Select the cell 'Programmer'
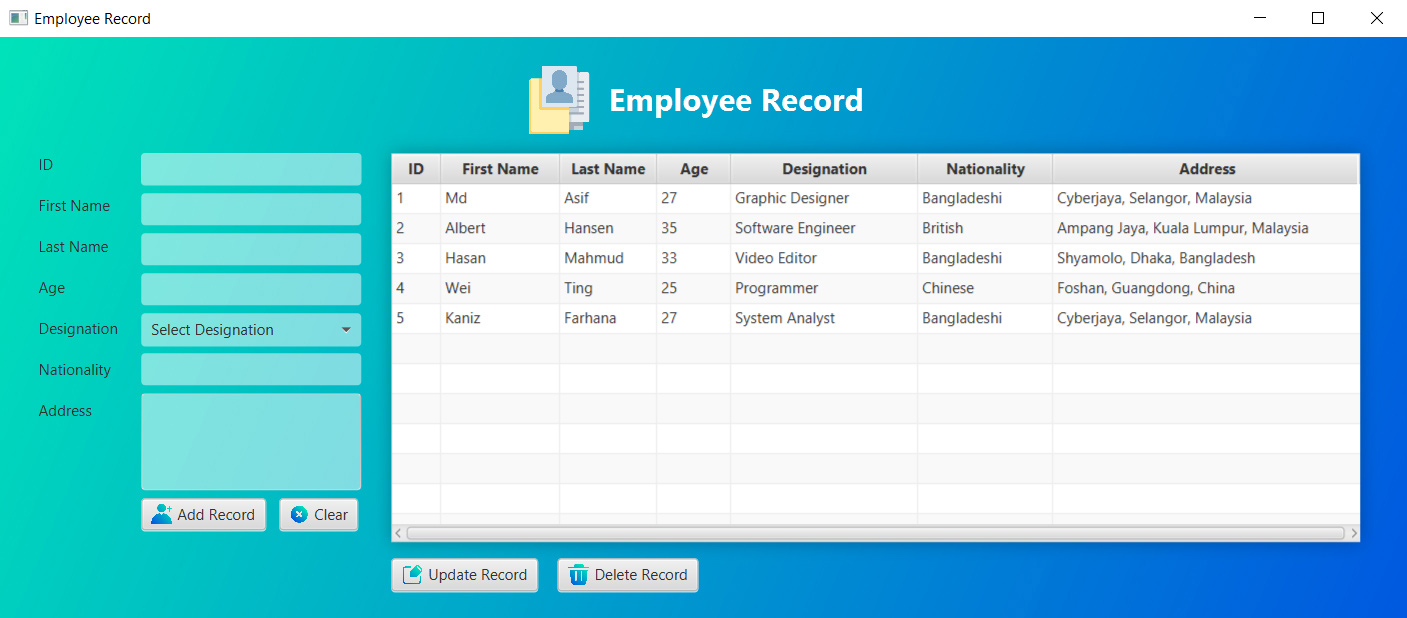 [x=824, y=288]
